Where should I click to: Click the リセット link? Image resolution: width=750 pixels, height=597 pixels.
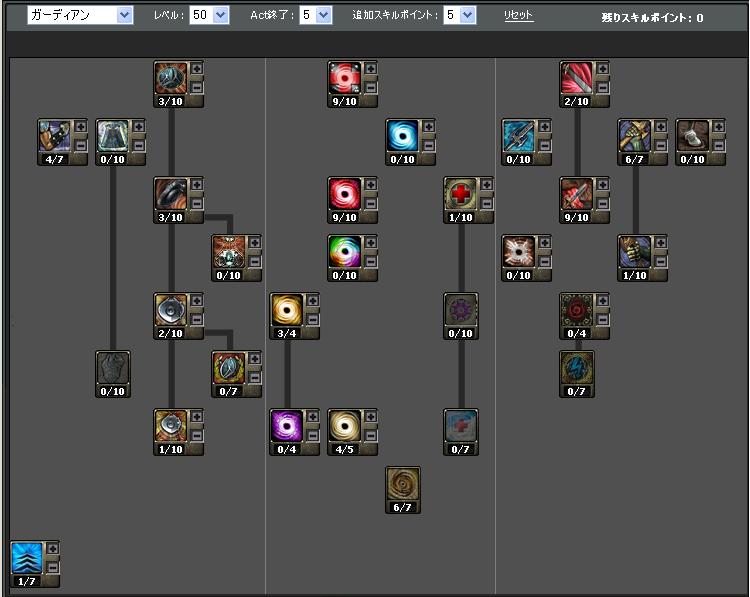(518, 15)
